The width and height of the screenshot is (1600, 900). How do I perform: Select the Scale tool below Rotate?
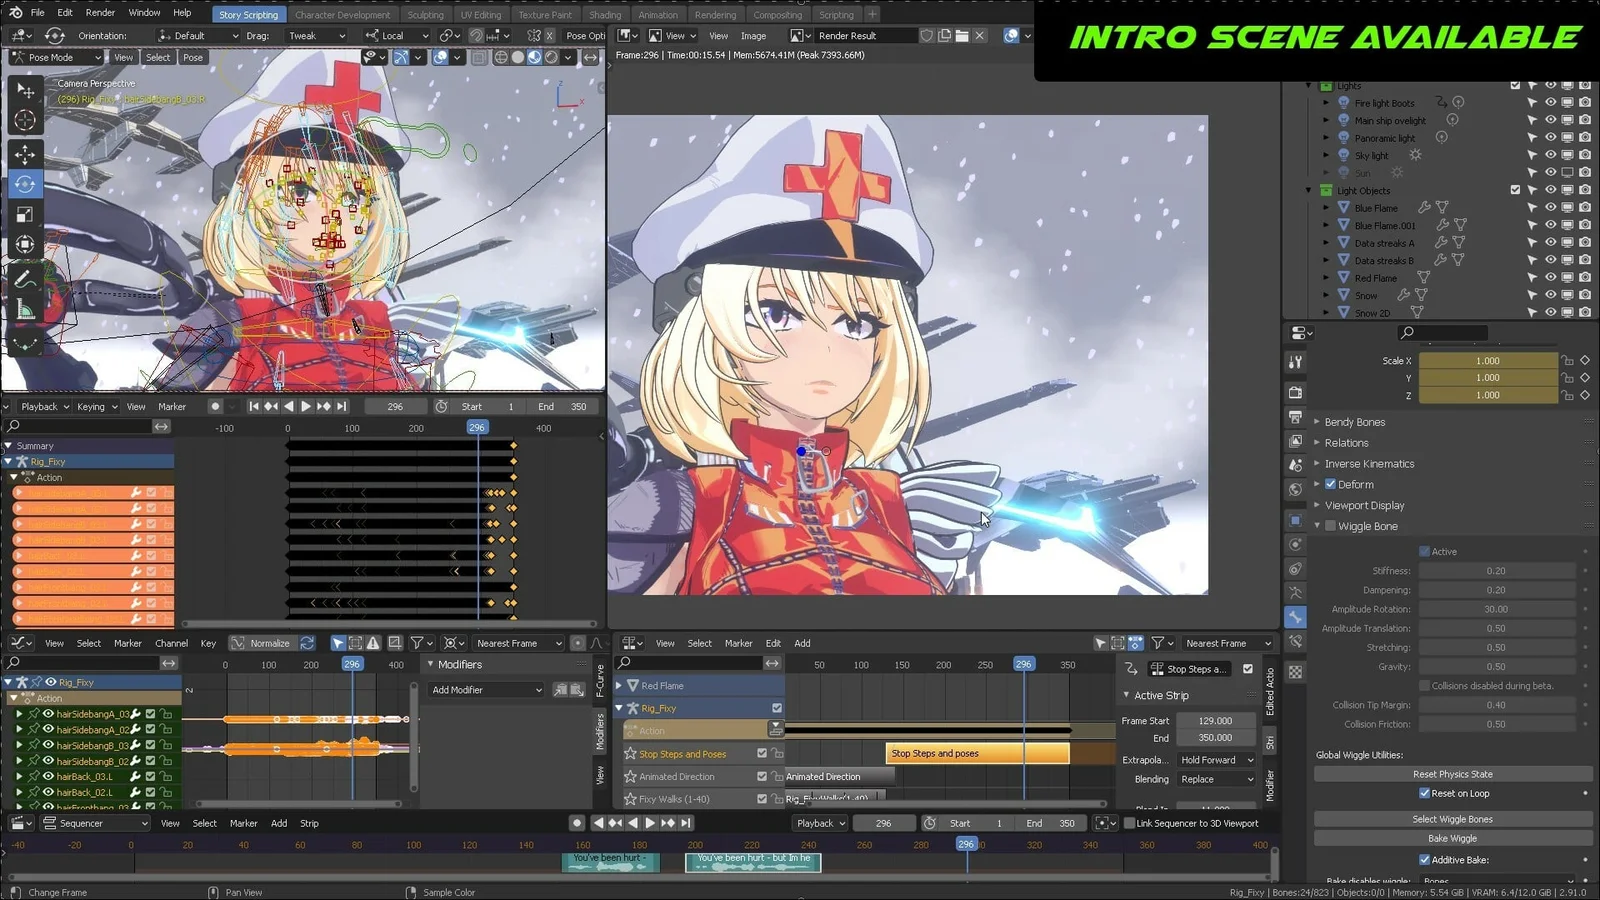tap(23, 213)
